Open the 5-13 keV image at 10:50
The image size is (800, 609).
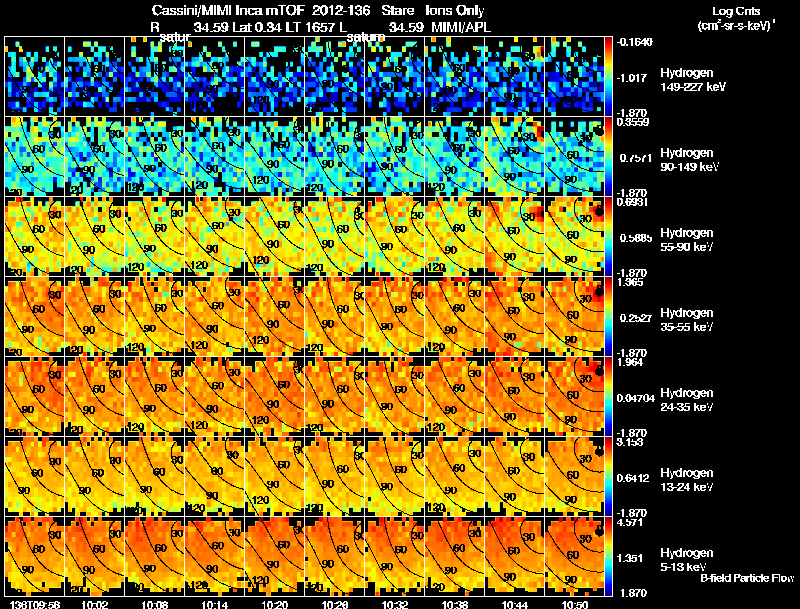click(x=574, y=557)
